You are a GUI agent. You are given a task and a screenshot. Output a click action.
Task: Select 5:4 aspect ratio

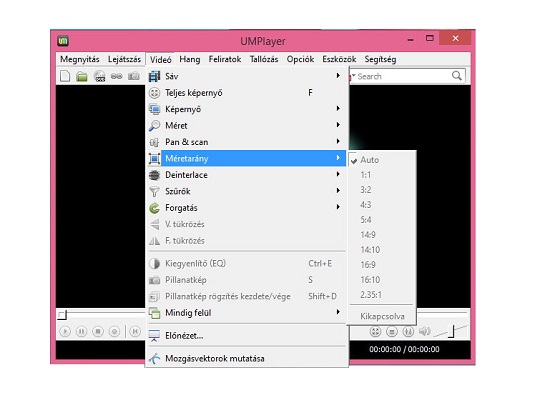click(382, 220)
